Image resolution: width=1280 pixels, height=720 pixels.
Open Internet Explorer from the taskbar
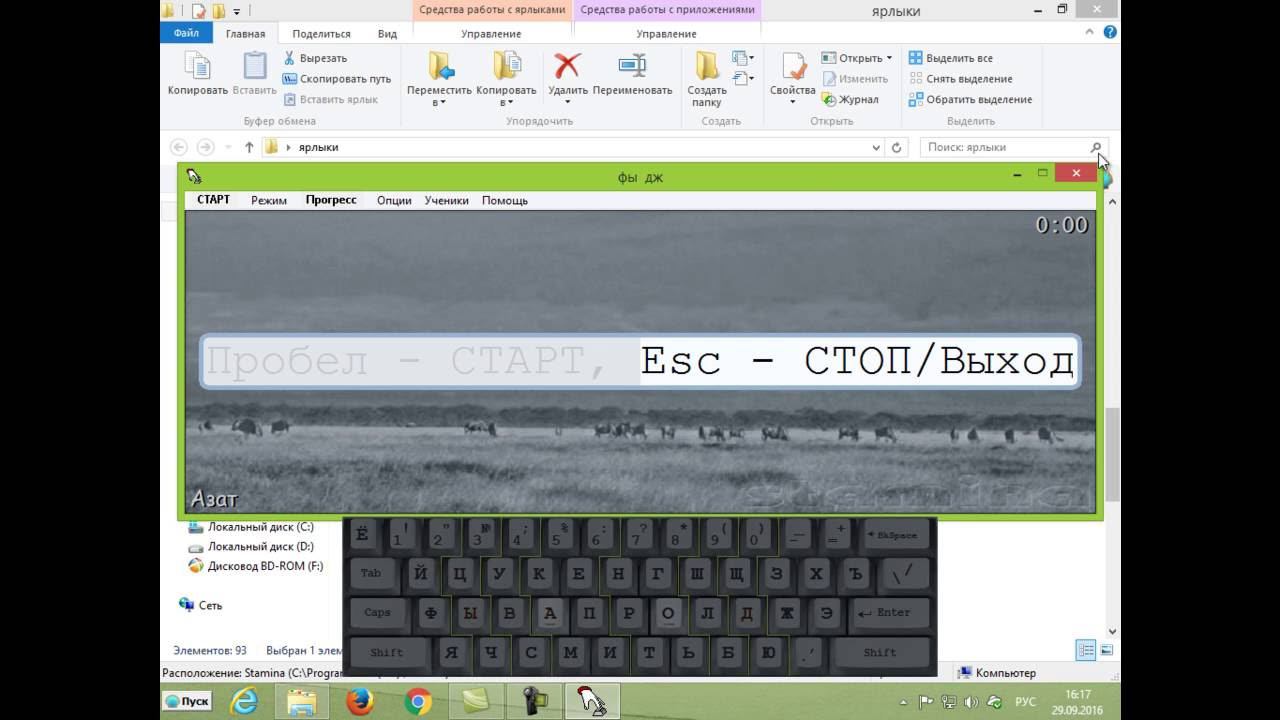(x=244, y=702)
